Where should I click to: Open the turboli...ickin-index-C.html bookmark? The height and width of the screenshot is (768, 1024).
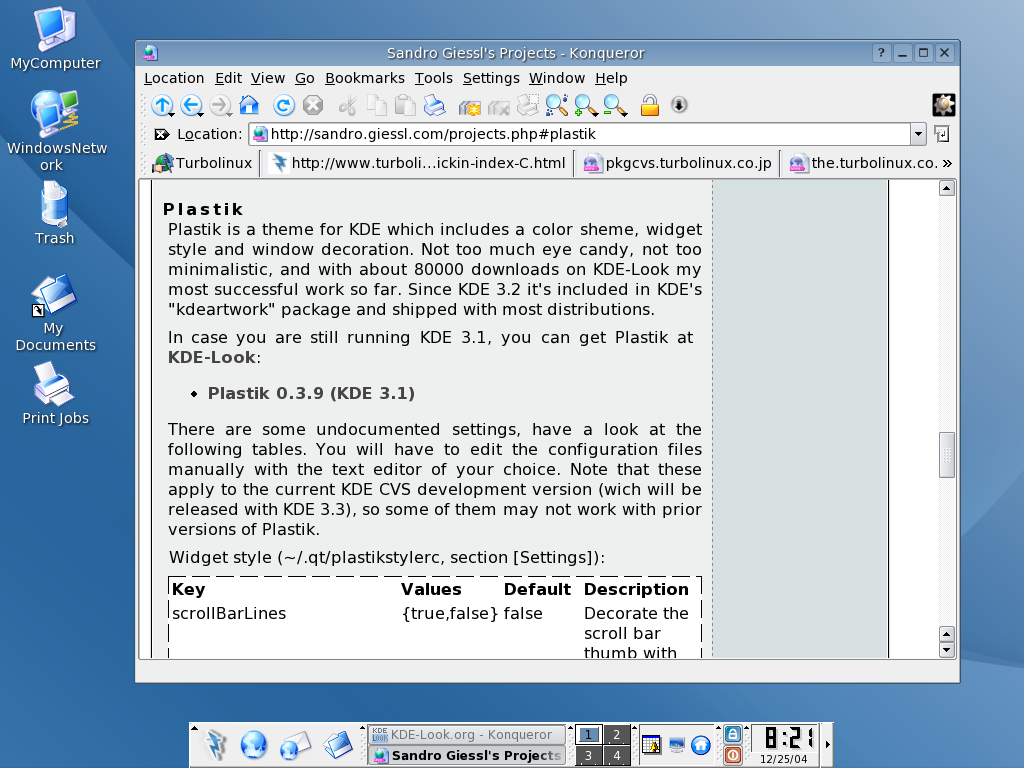(419, 163)
